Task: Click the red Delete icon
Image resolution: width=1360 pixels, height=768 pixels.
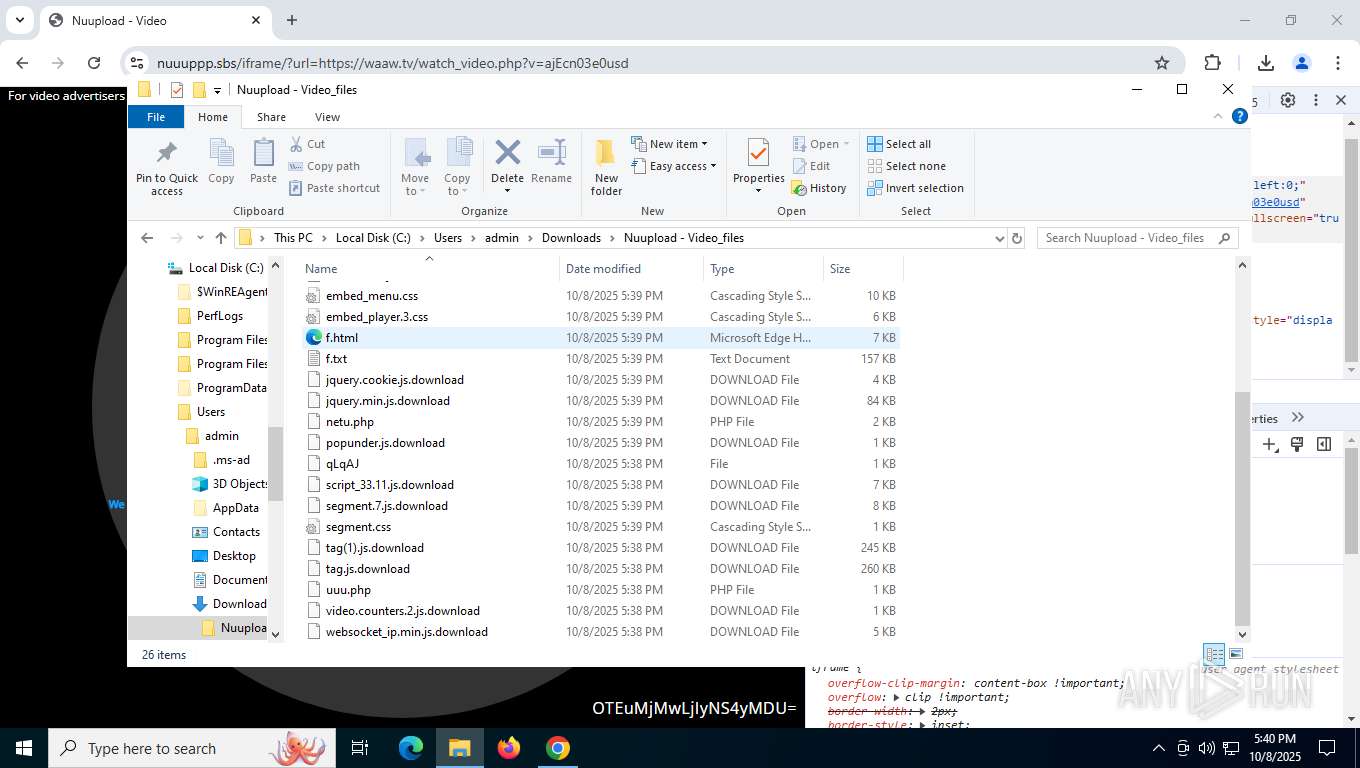Action: (x=507, y=153)
